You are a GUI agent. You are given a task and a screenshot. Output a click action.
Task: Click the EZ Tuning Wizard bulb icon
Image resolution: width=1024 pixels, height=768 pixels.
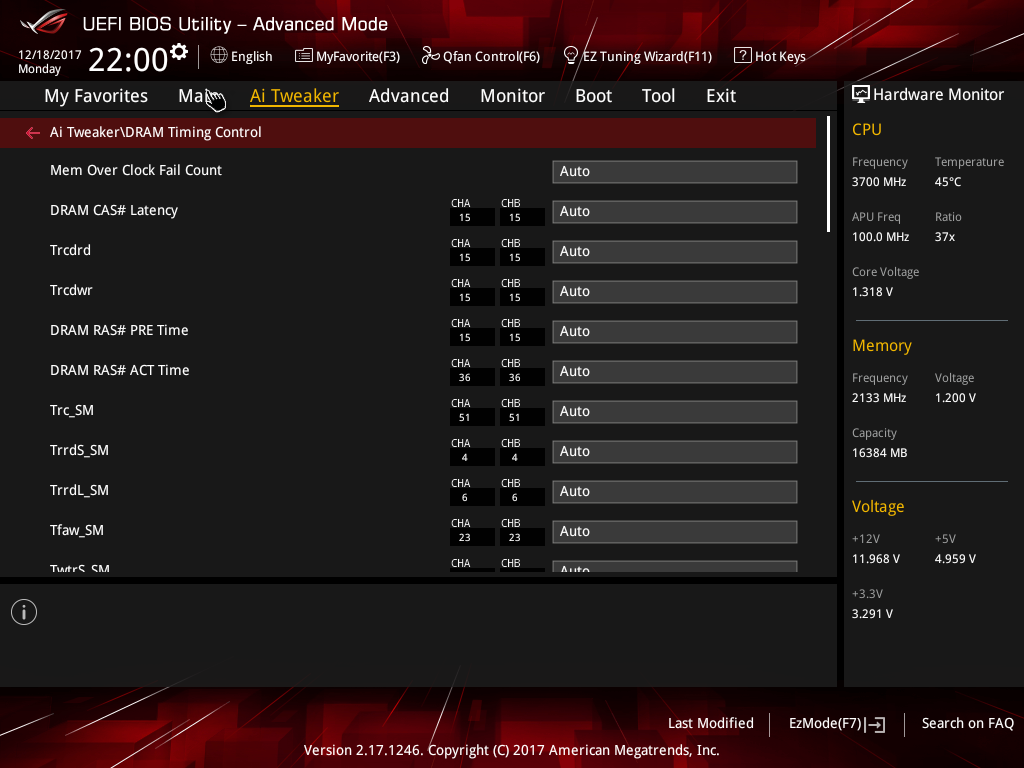pyautogui.click(x=570, y=56)
